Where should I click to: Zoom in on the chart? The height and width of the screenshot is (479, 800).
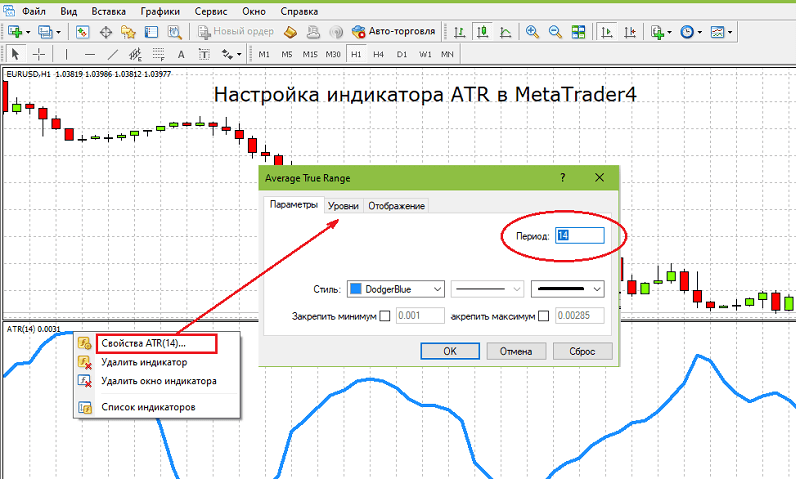[x=532, y=32]
